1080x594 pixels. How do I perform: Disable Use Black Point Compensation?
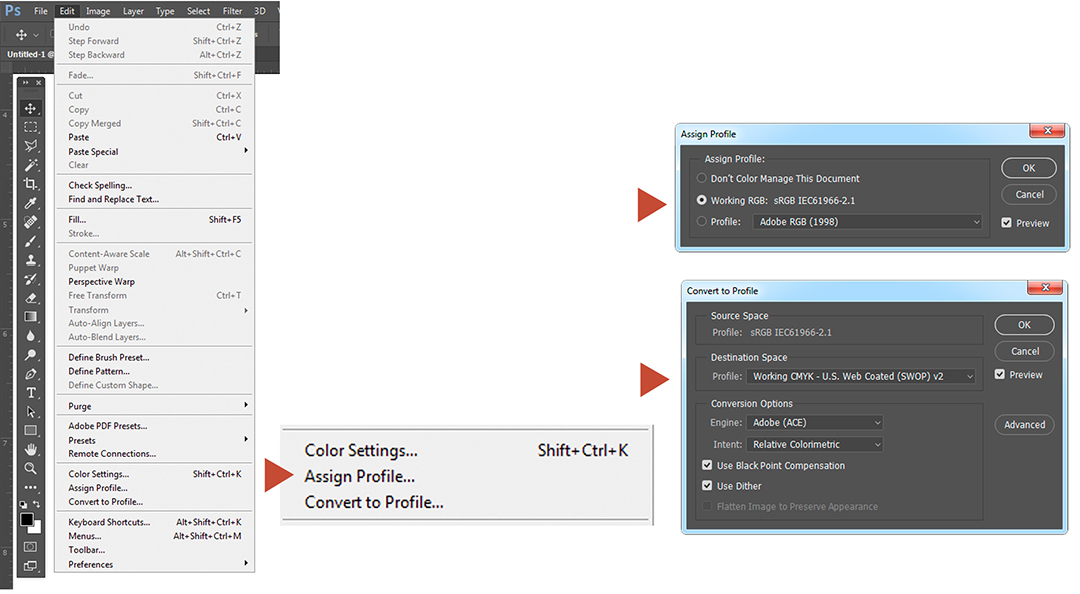708,466
